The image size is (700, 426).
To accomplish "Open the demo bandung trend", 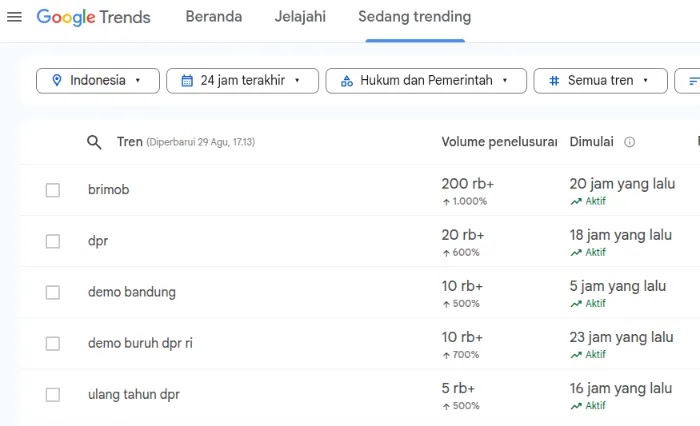I will click(132, 292).
